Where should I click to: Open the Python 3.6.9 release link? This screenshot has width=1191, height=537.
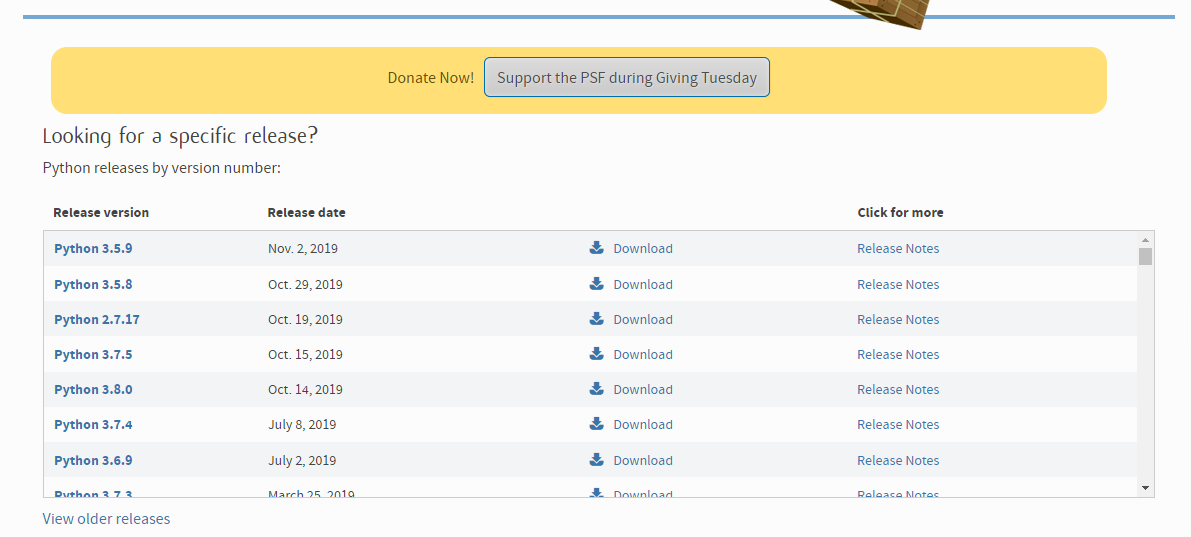tap(93, 460)
